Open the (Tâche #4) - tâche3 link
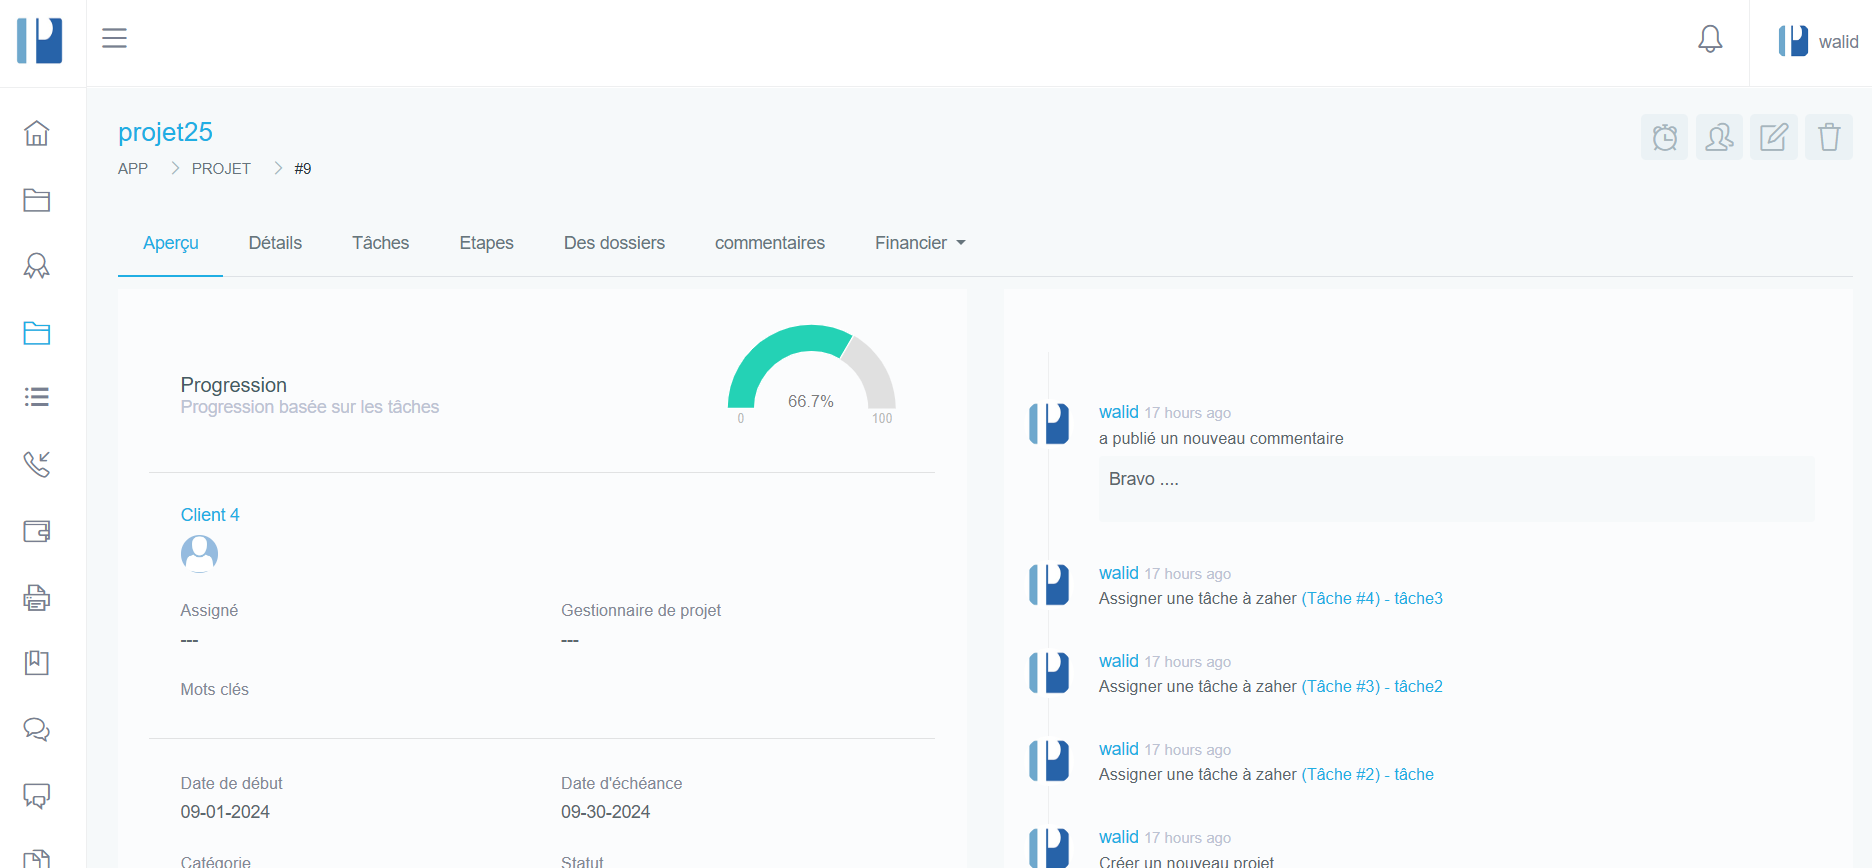This screenshot has height=868, width=1872. 1371,599
